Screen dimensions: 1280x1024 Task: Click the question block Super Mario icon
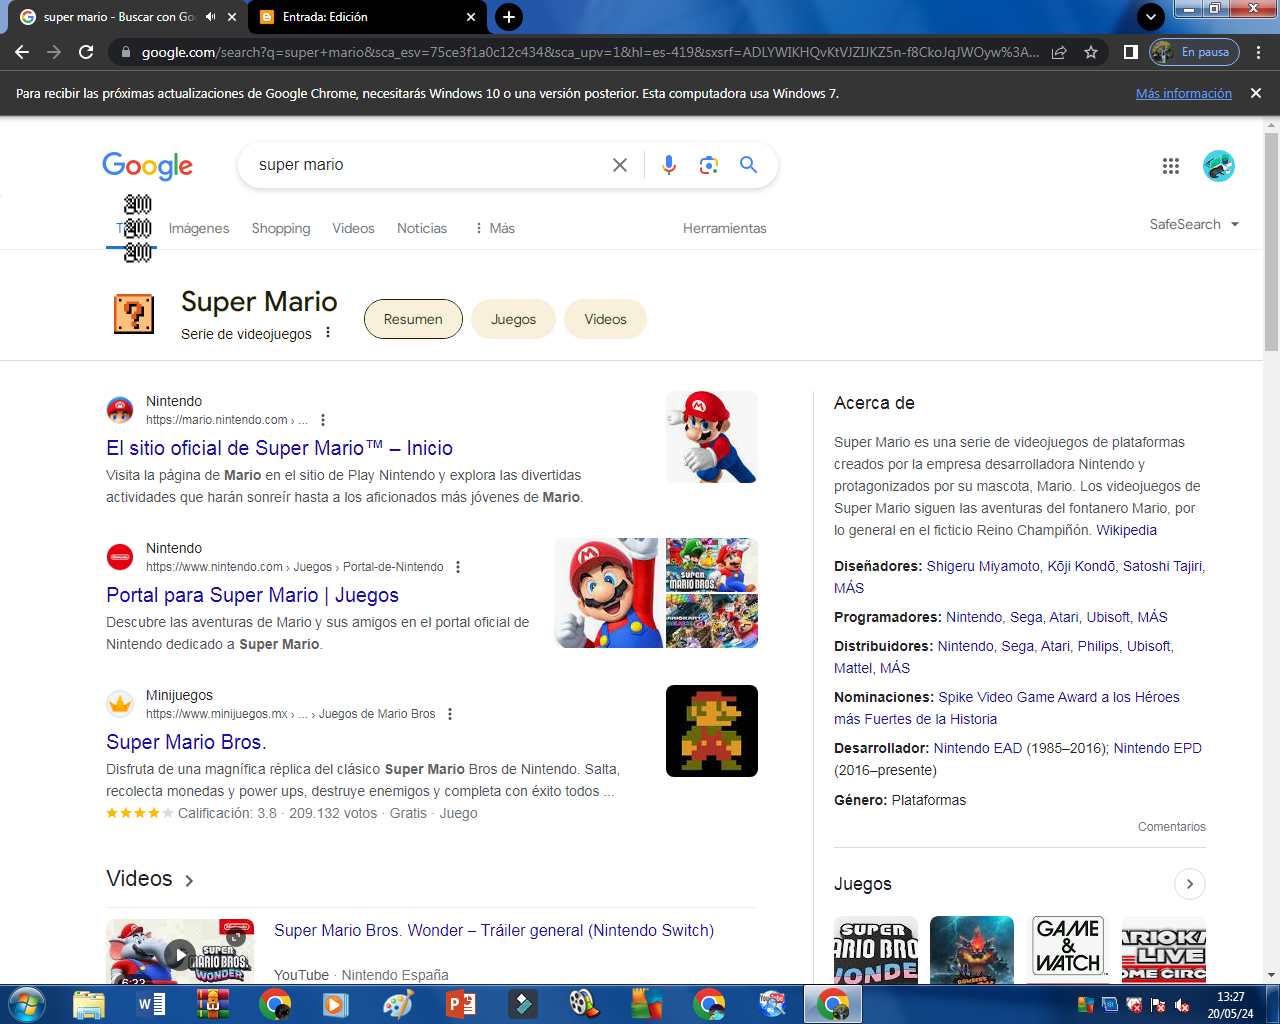(134, 314)
